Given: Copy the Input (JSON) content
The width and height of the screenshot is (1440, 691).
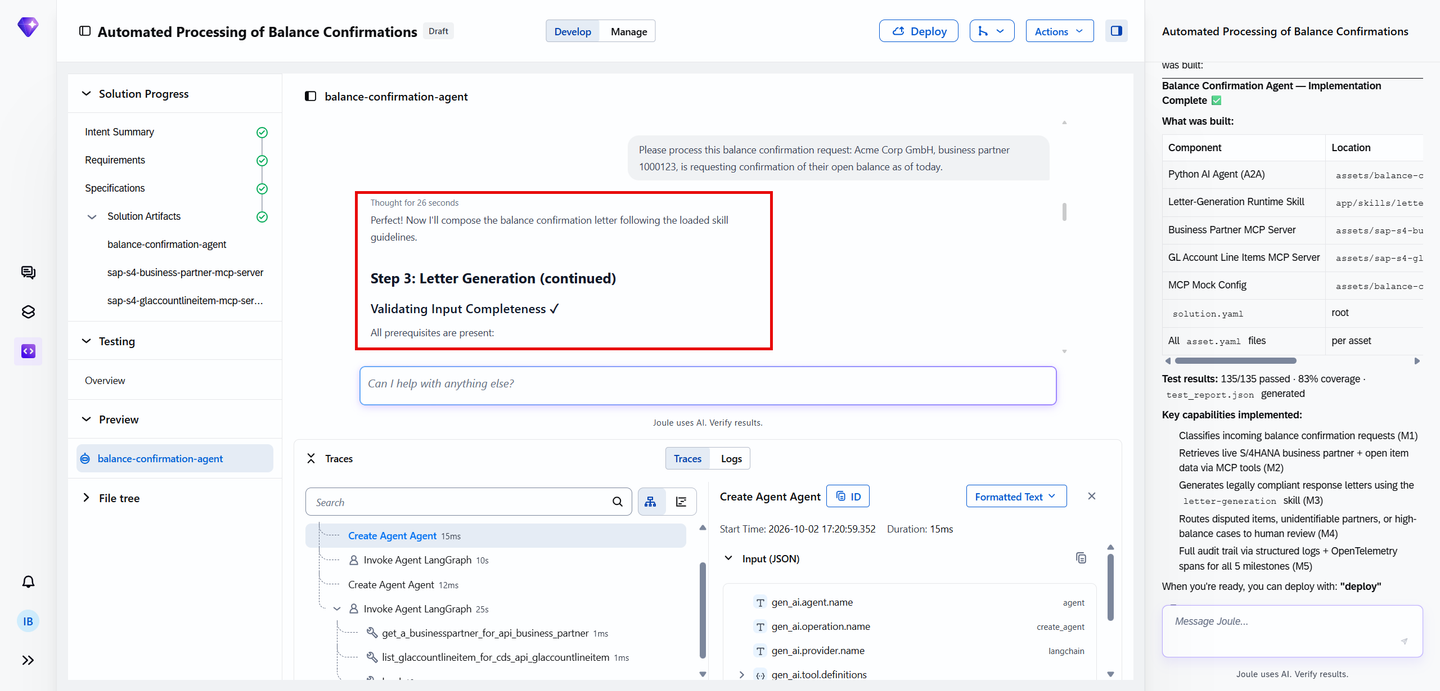Looking at the screenshot, I should tap(1081, 558).
